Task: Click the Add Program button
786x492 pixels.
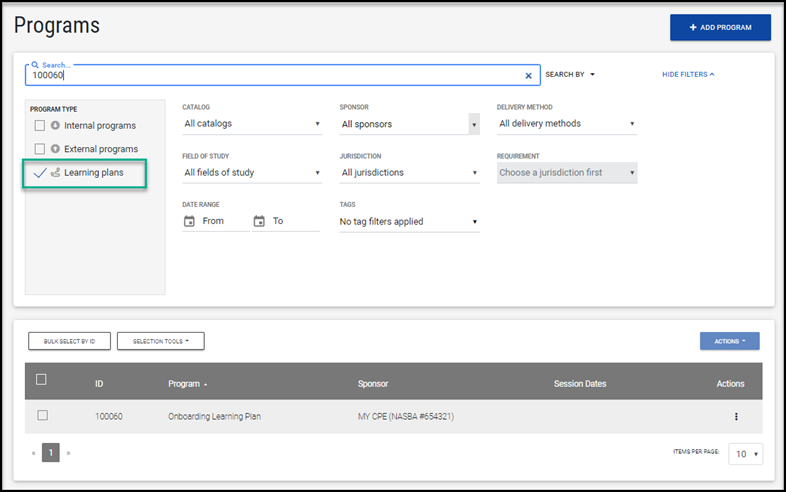Action: point(720,27)
